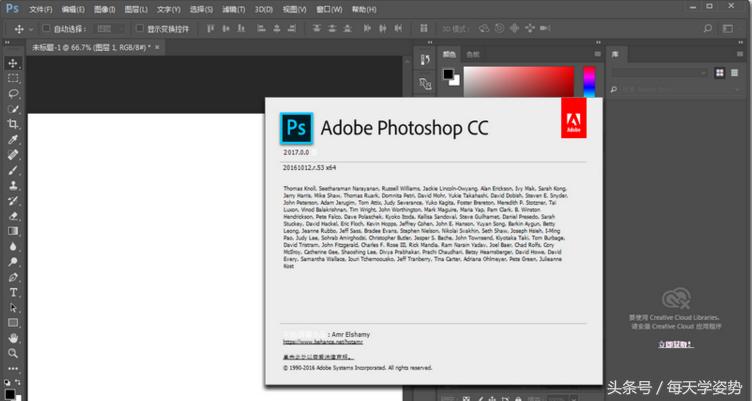This screenshot has width=752, height=401.
Task: Open the Edit Toolbar three-dots button
Action: (x=13, y=368)
